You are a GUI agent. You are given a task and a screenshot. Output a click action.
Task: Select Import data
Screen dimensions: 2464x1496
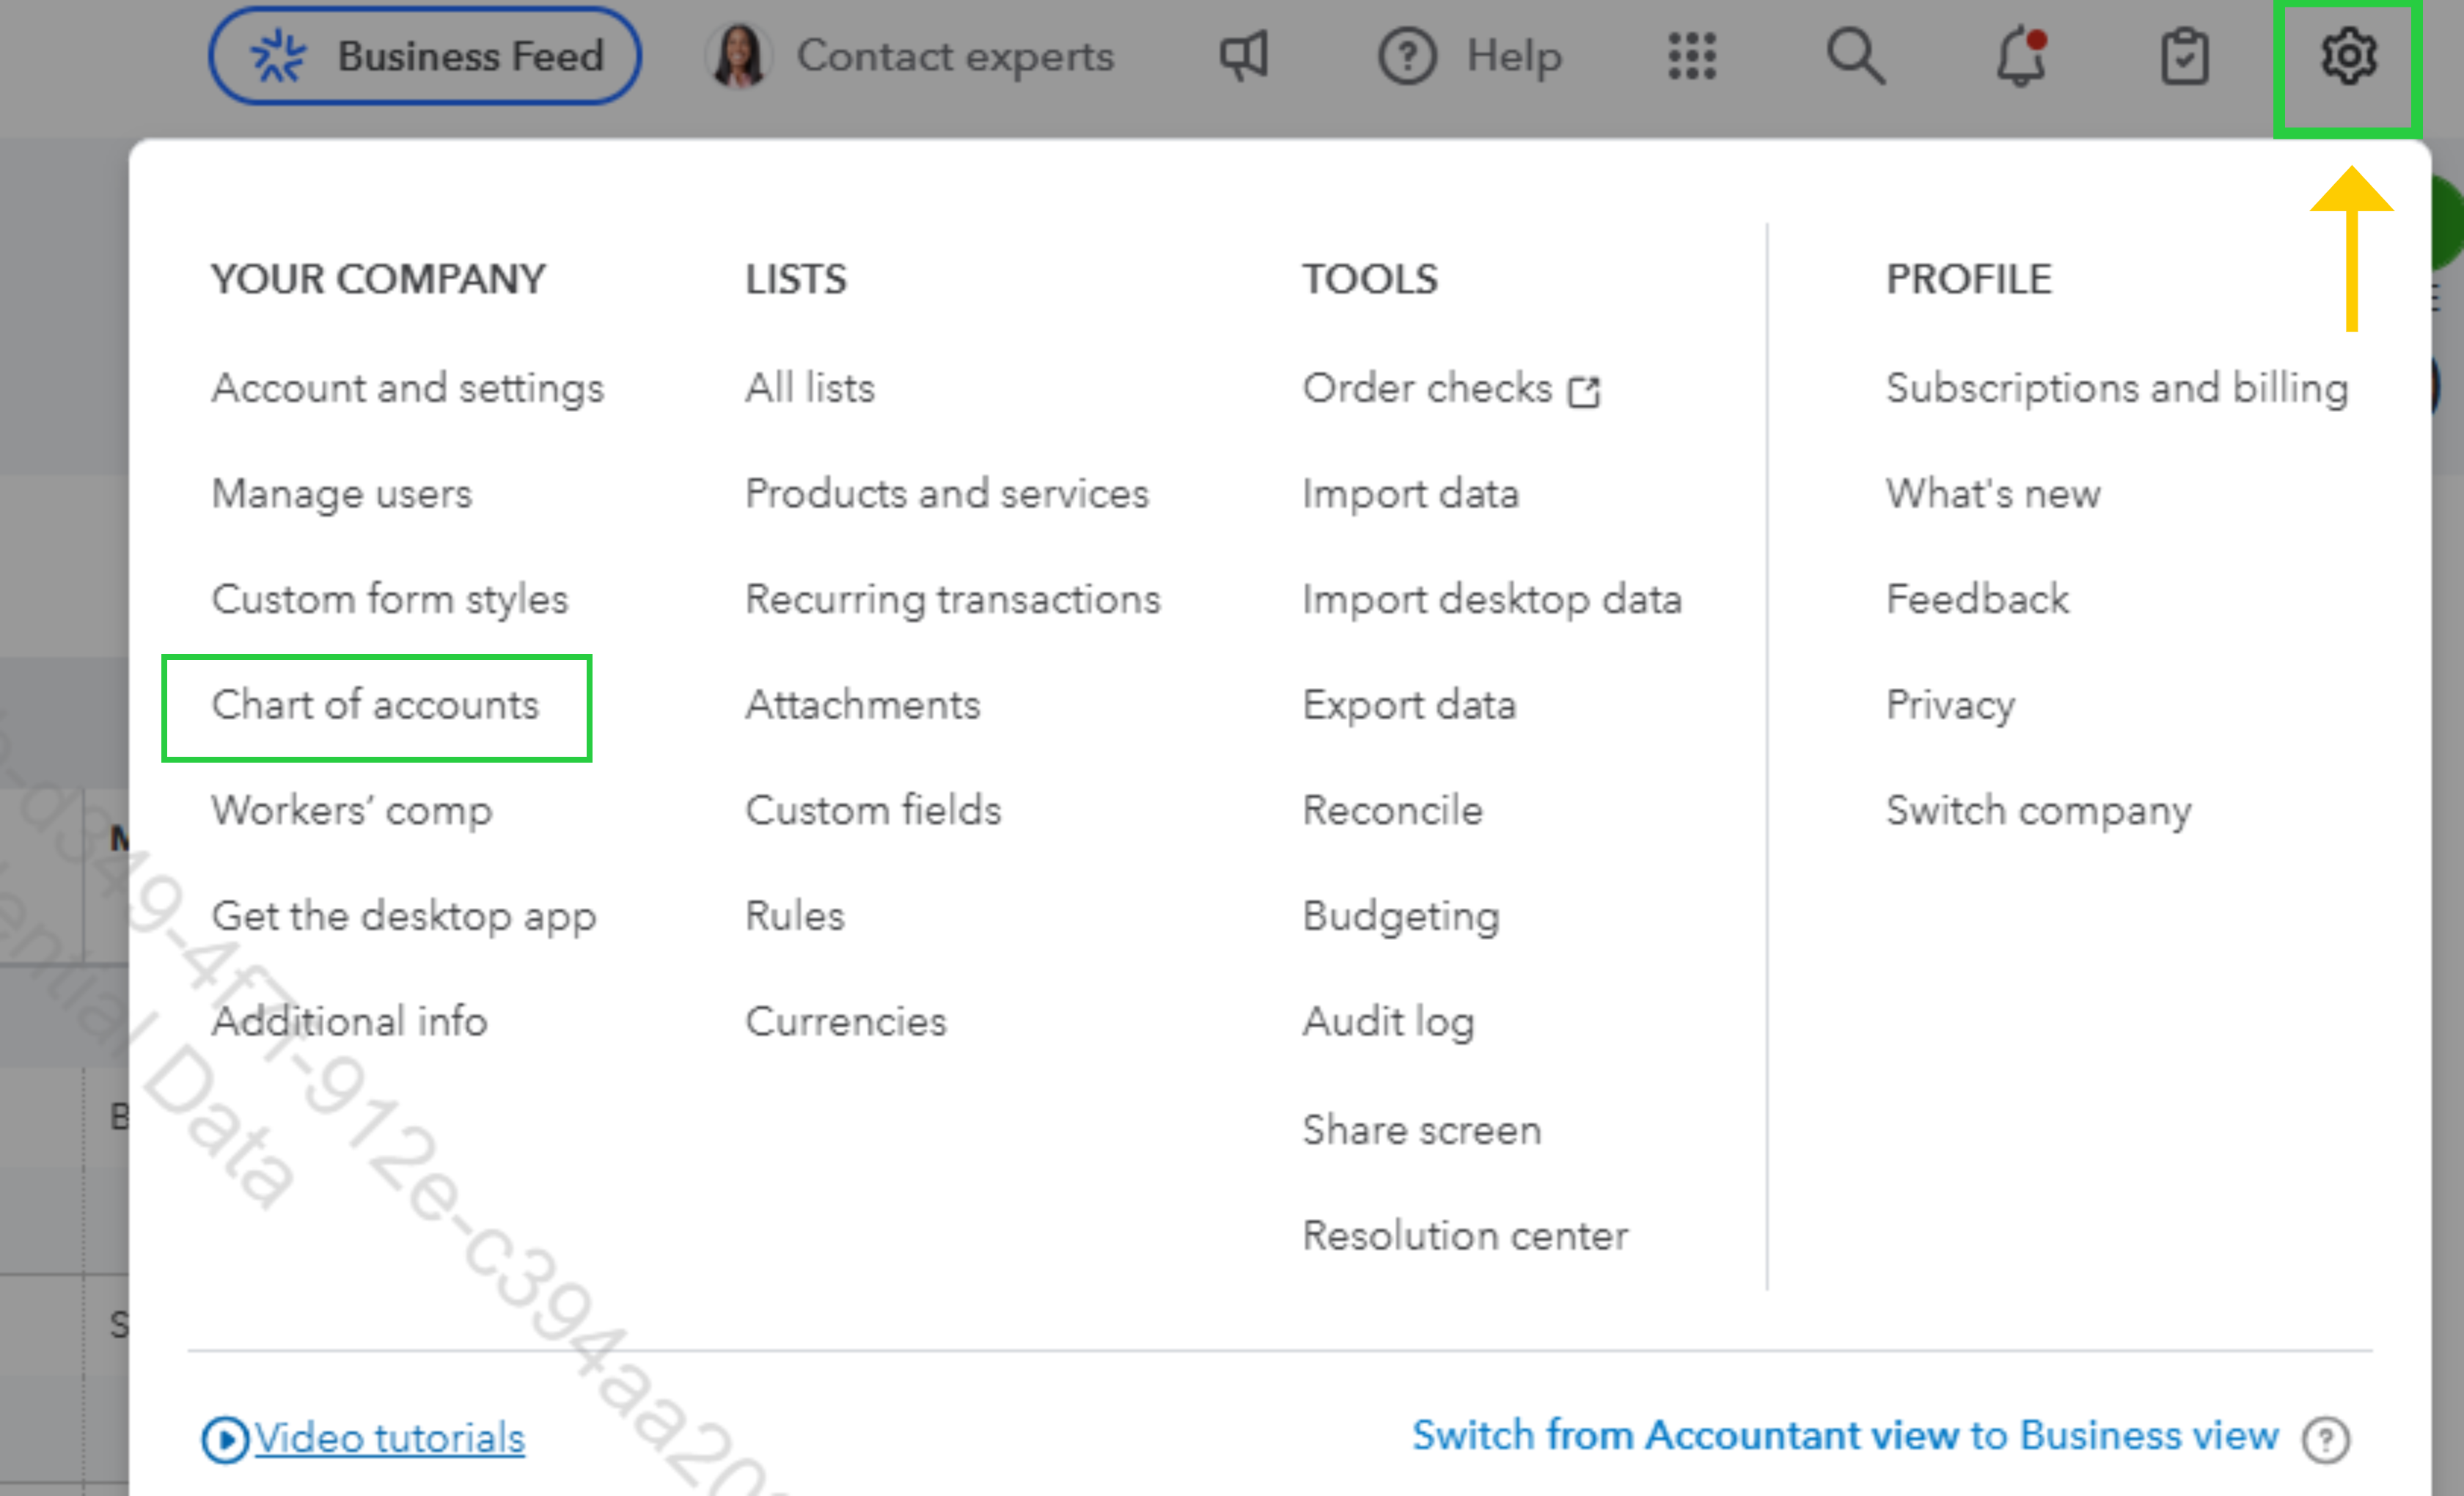tap(1410, 494)
